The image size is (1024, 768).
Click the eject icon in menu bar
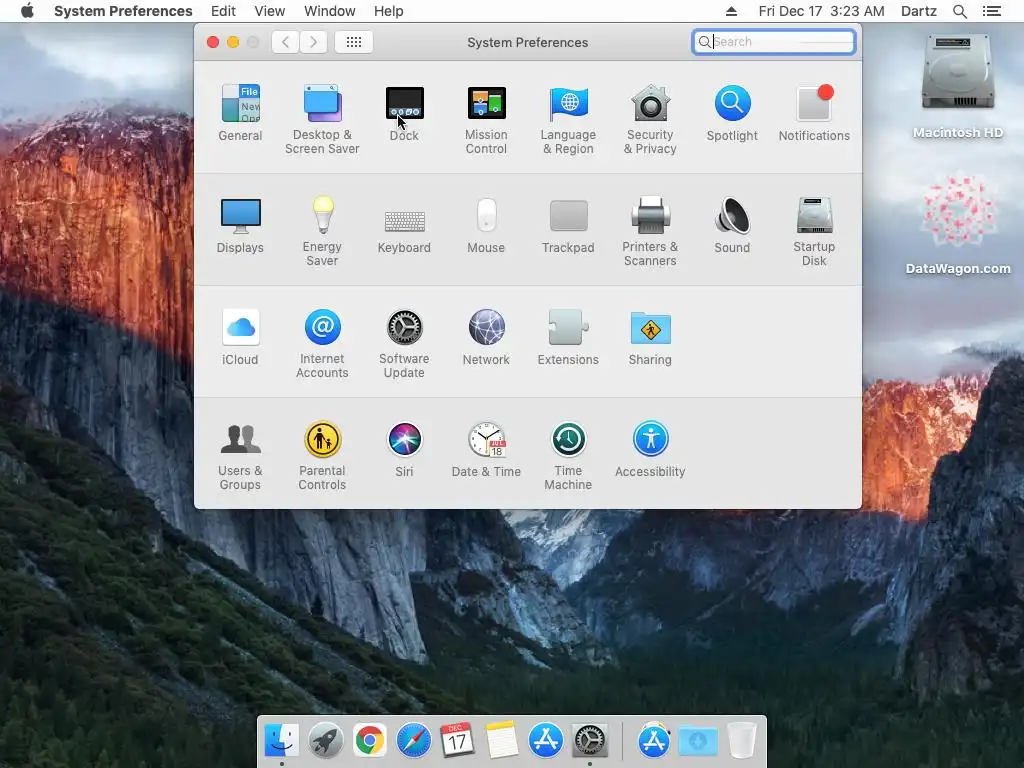(x=731, y=11)
